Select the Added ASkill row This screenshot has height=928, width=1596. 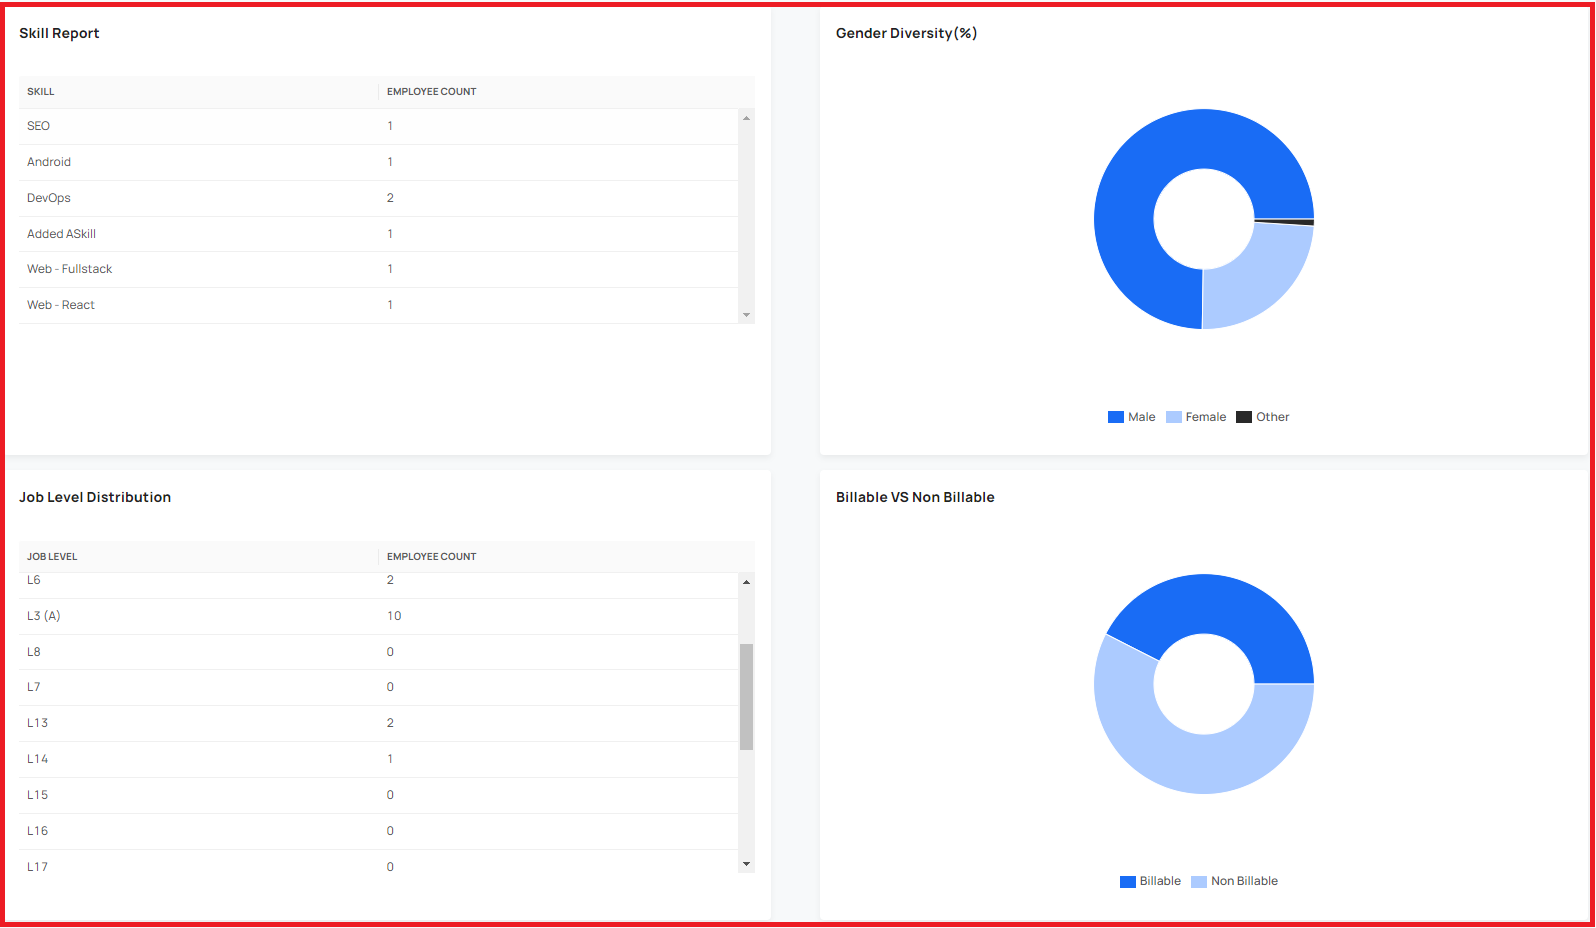pos(379,234)
